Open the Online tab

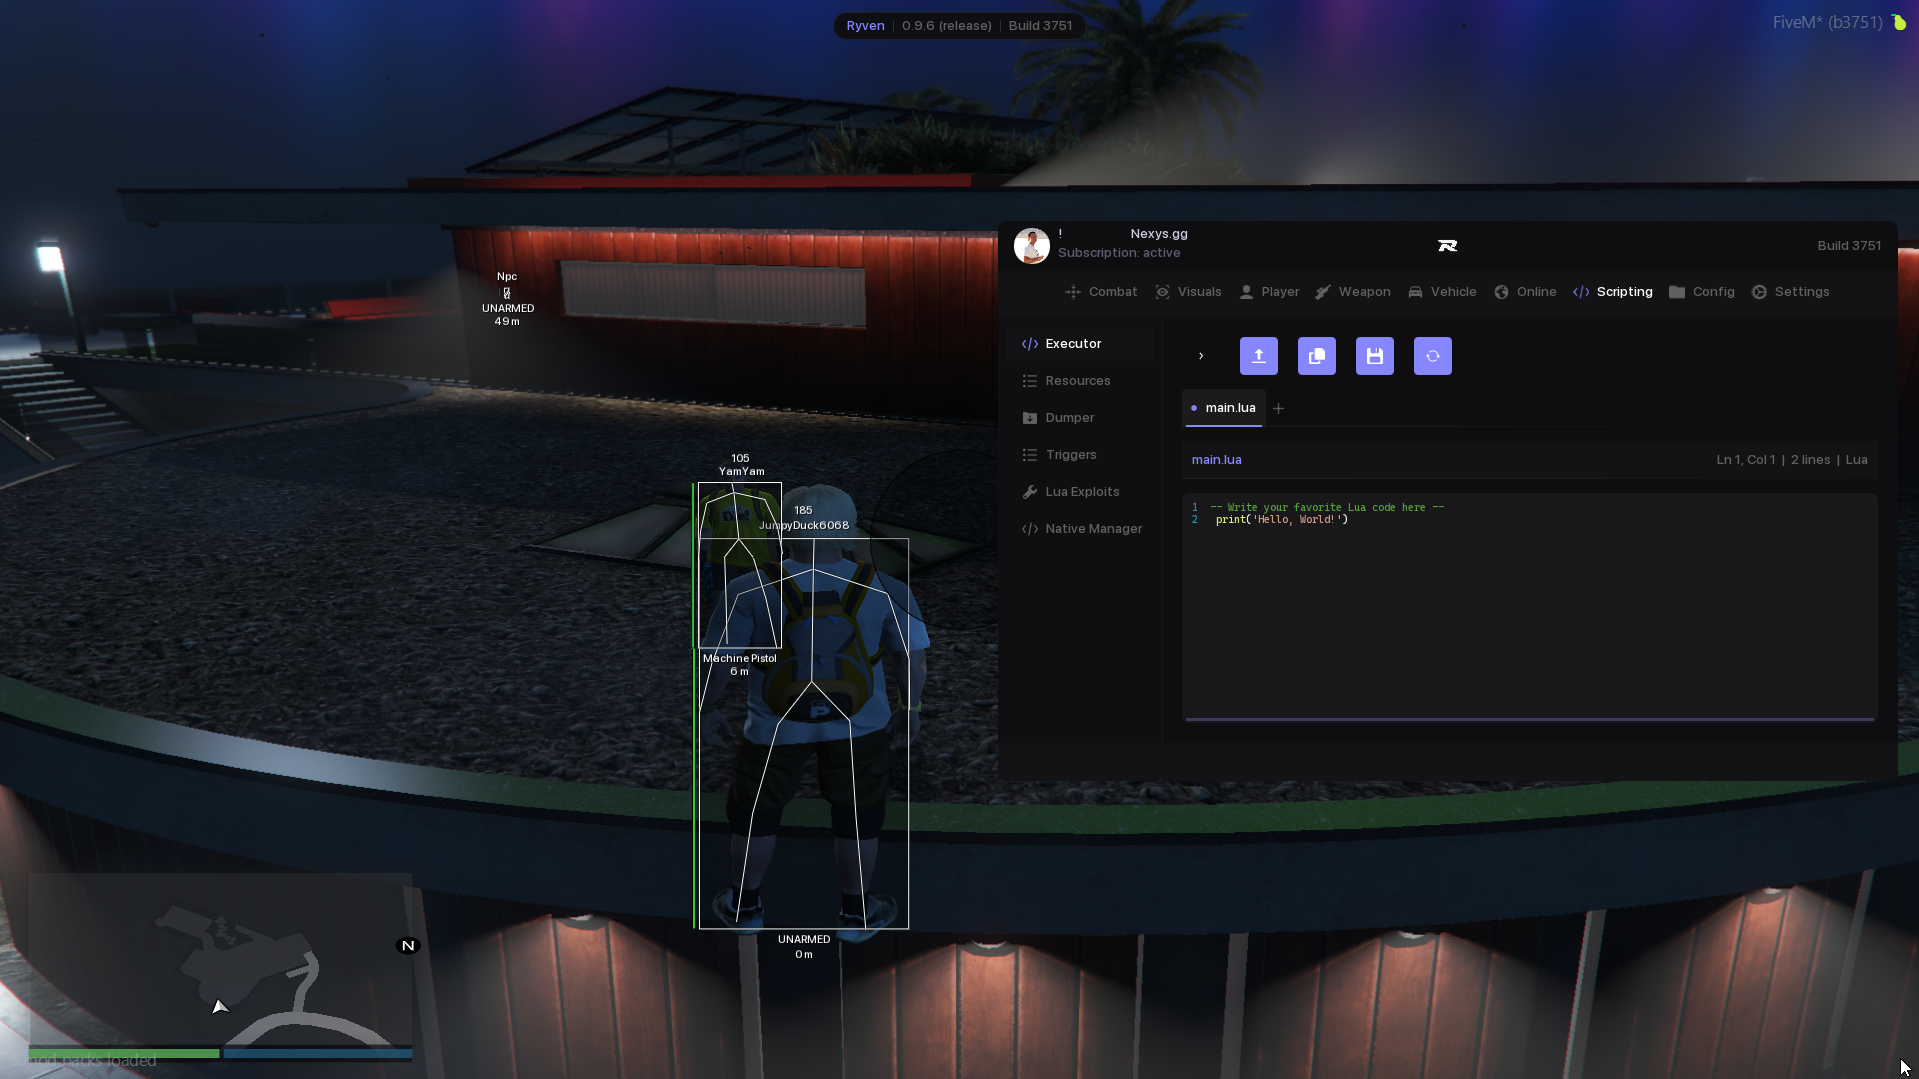click(1525, 292)
